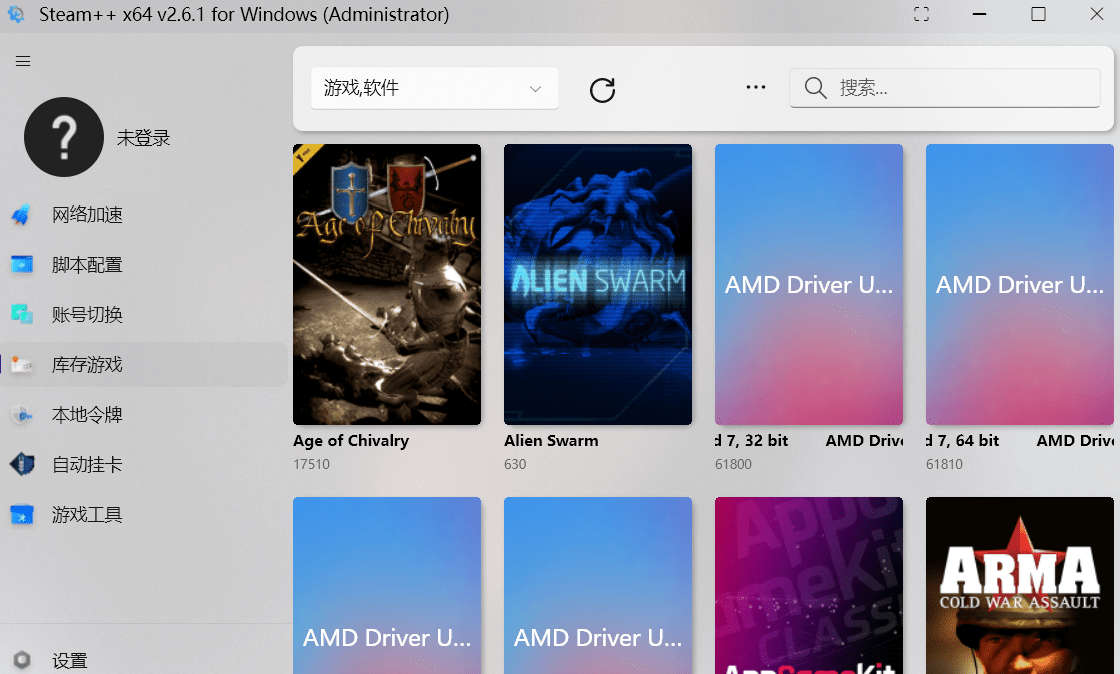Open the Age of Chivalry cover
This screenshot has width=1120, height=674.
click(x=386, y=284)
